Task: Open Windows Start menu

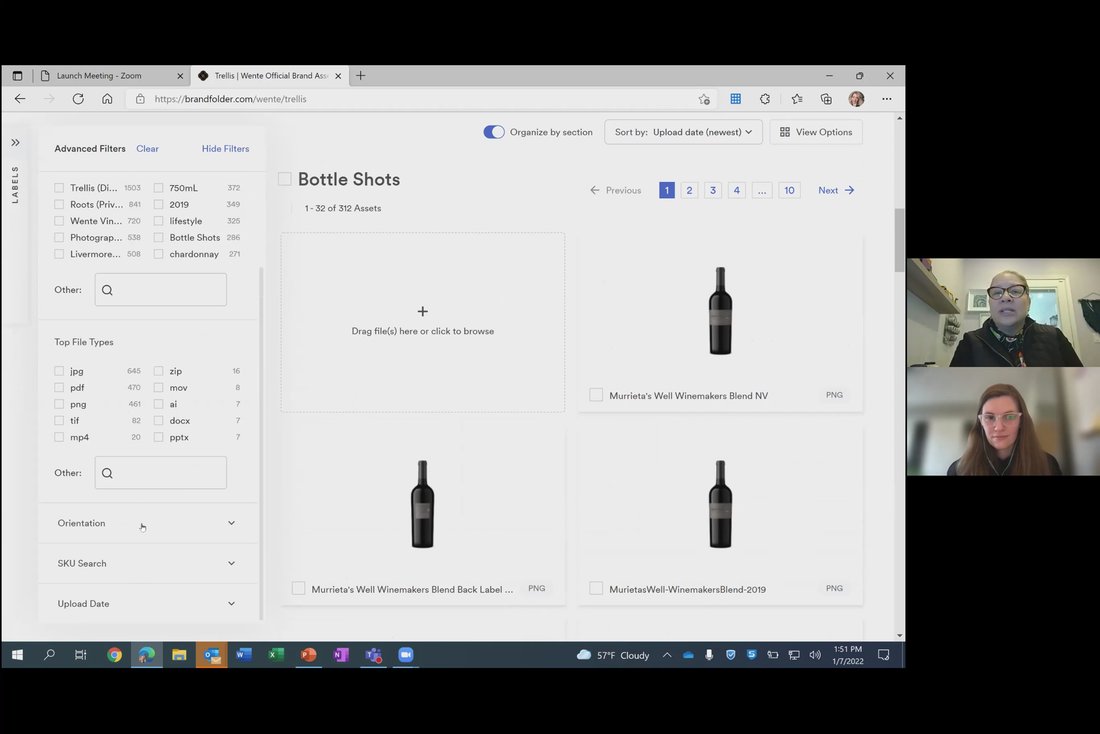Action: 18,655
